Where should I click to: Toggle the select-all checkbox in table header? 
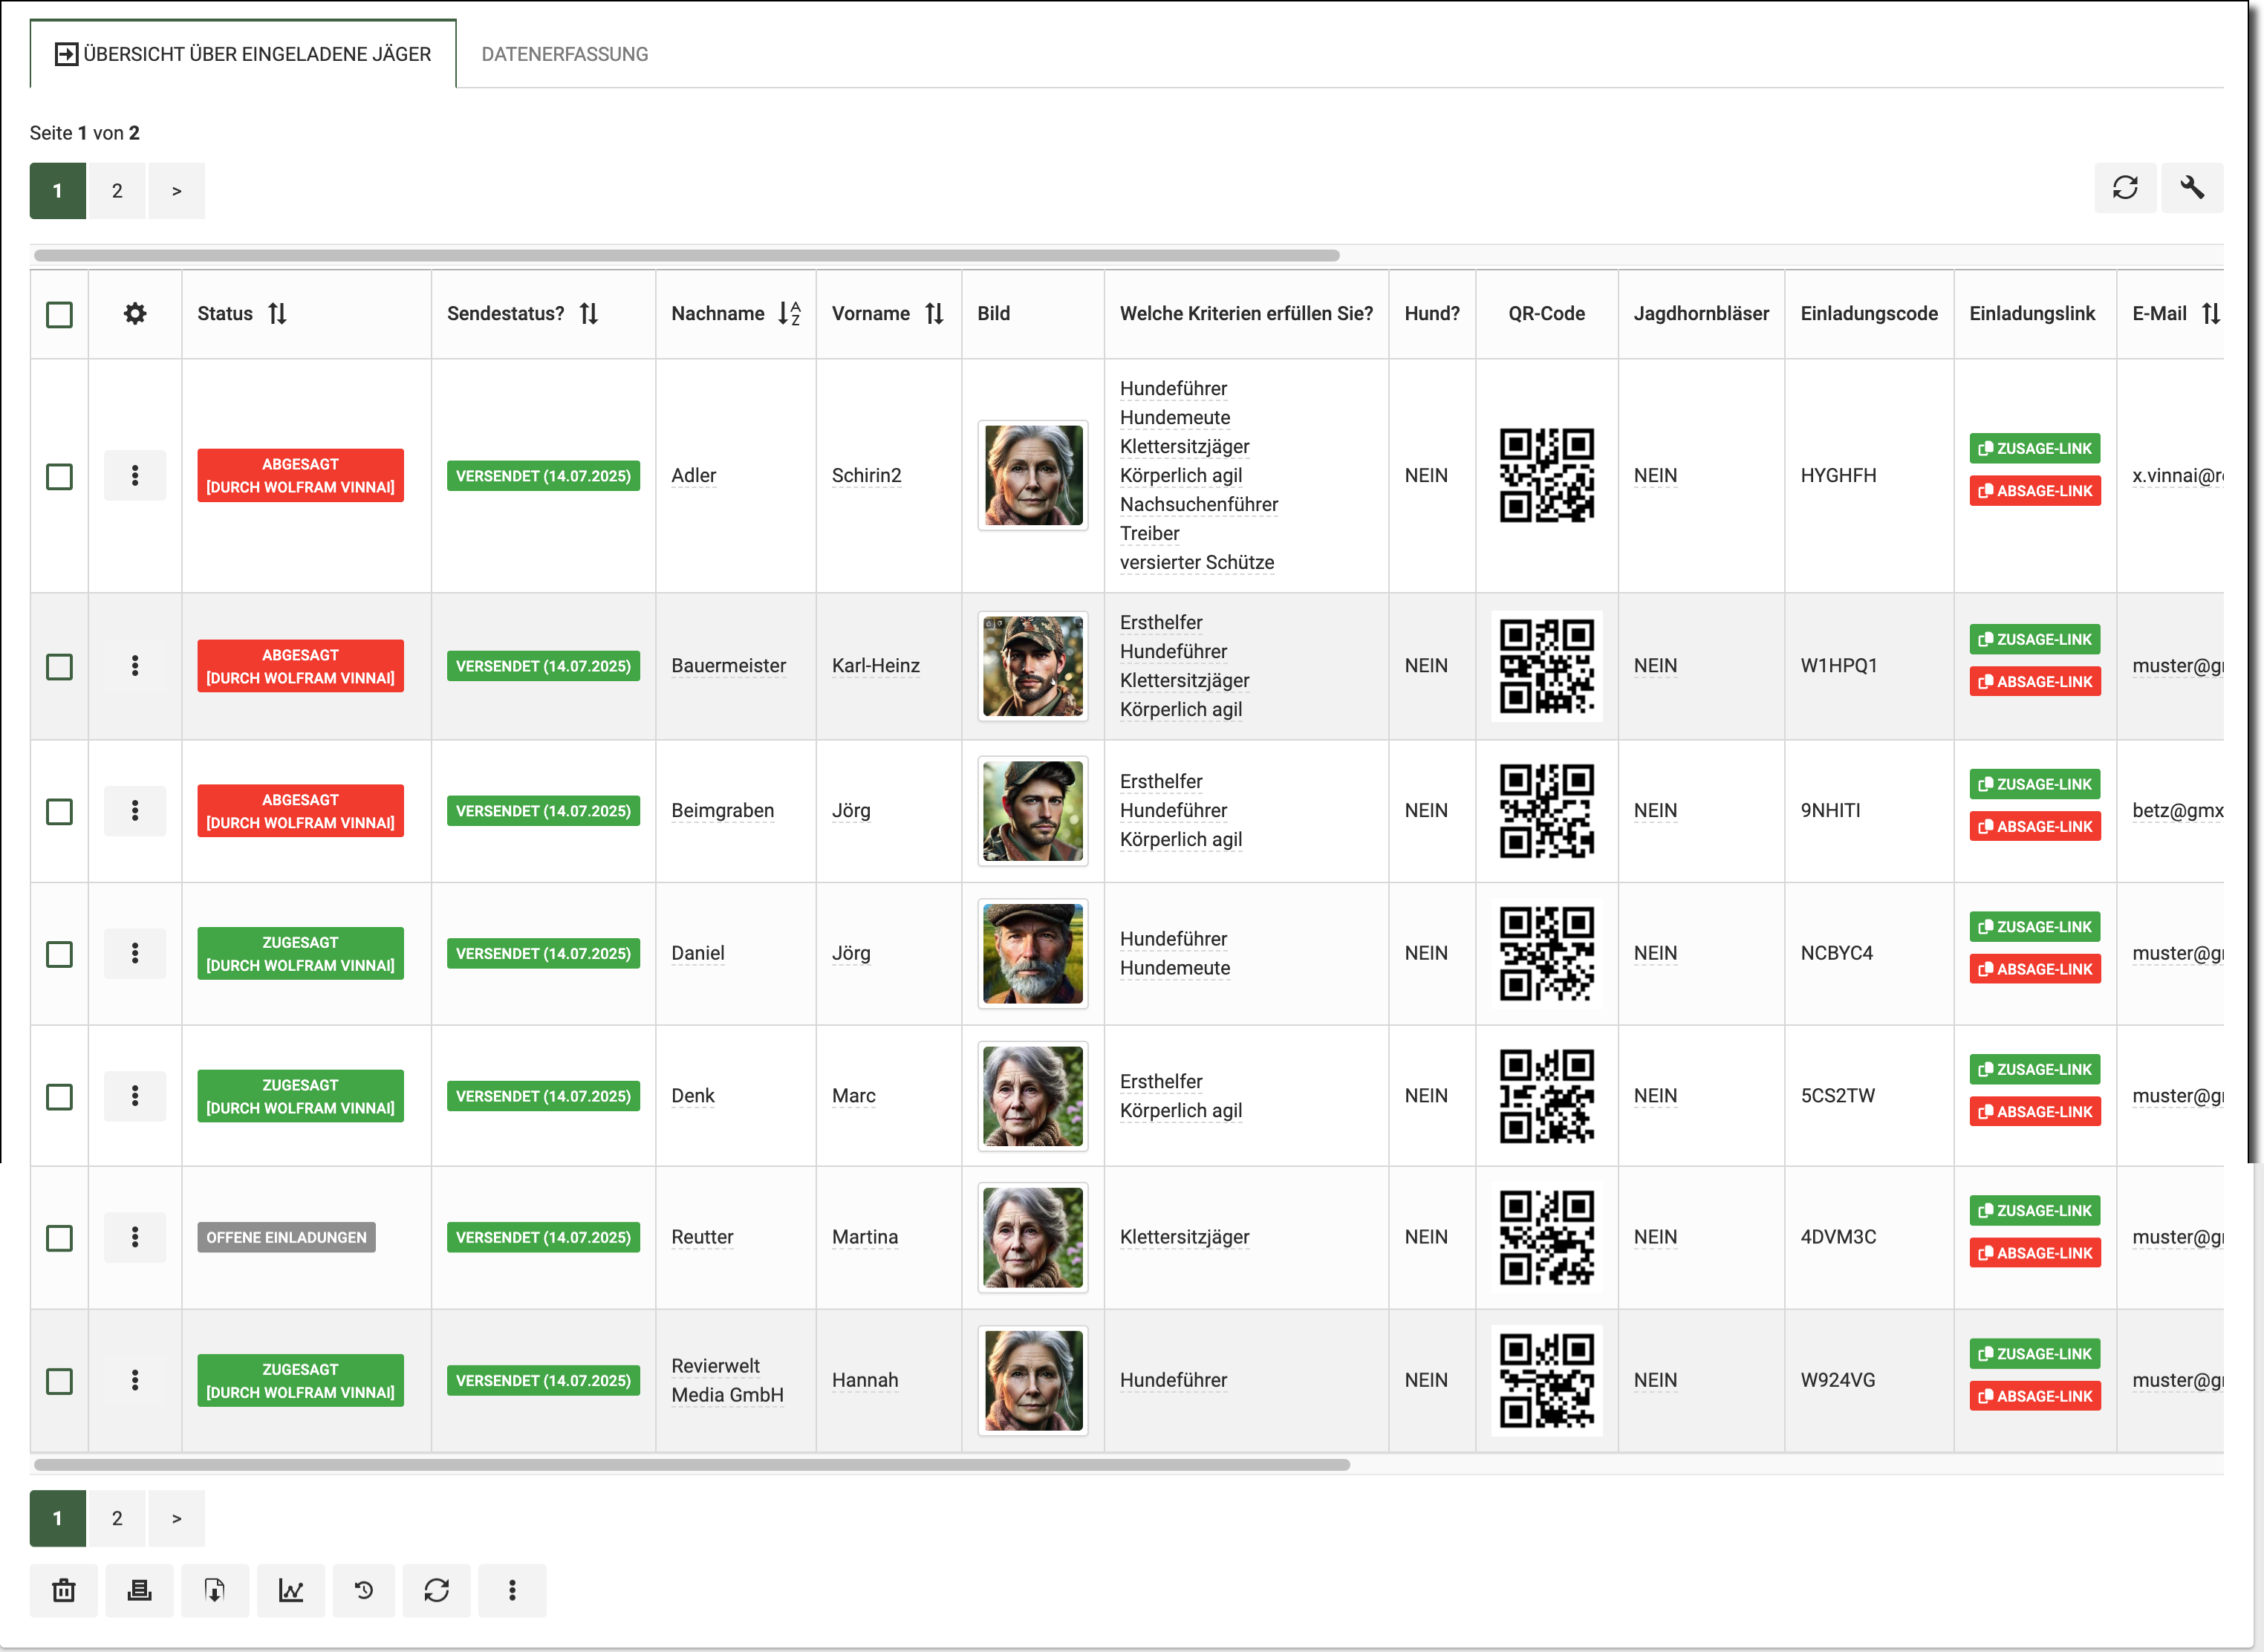pos(60,315)
